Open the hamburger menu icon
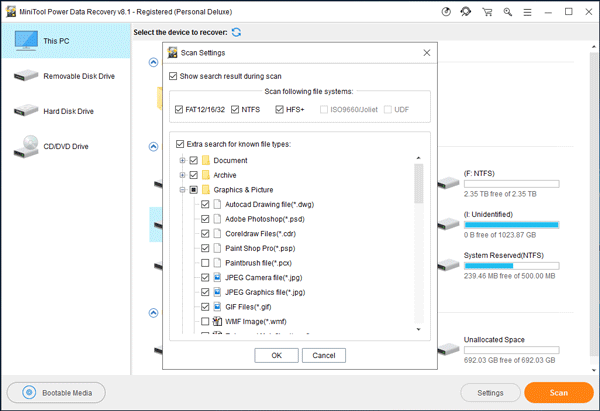This screenshot has width=600, height=411. pos(527,12)
